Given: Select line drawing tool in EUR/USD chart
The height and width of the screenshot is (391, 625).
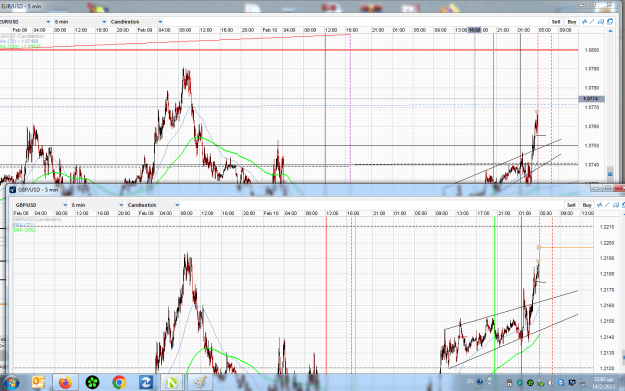Looking at the screenshot, I should click(x=592, y=22).
